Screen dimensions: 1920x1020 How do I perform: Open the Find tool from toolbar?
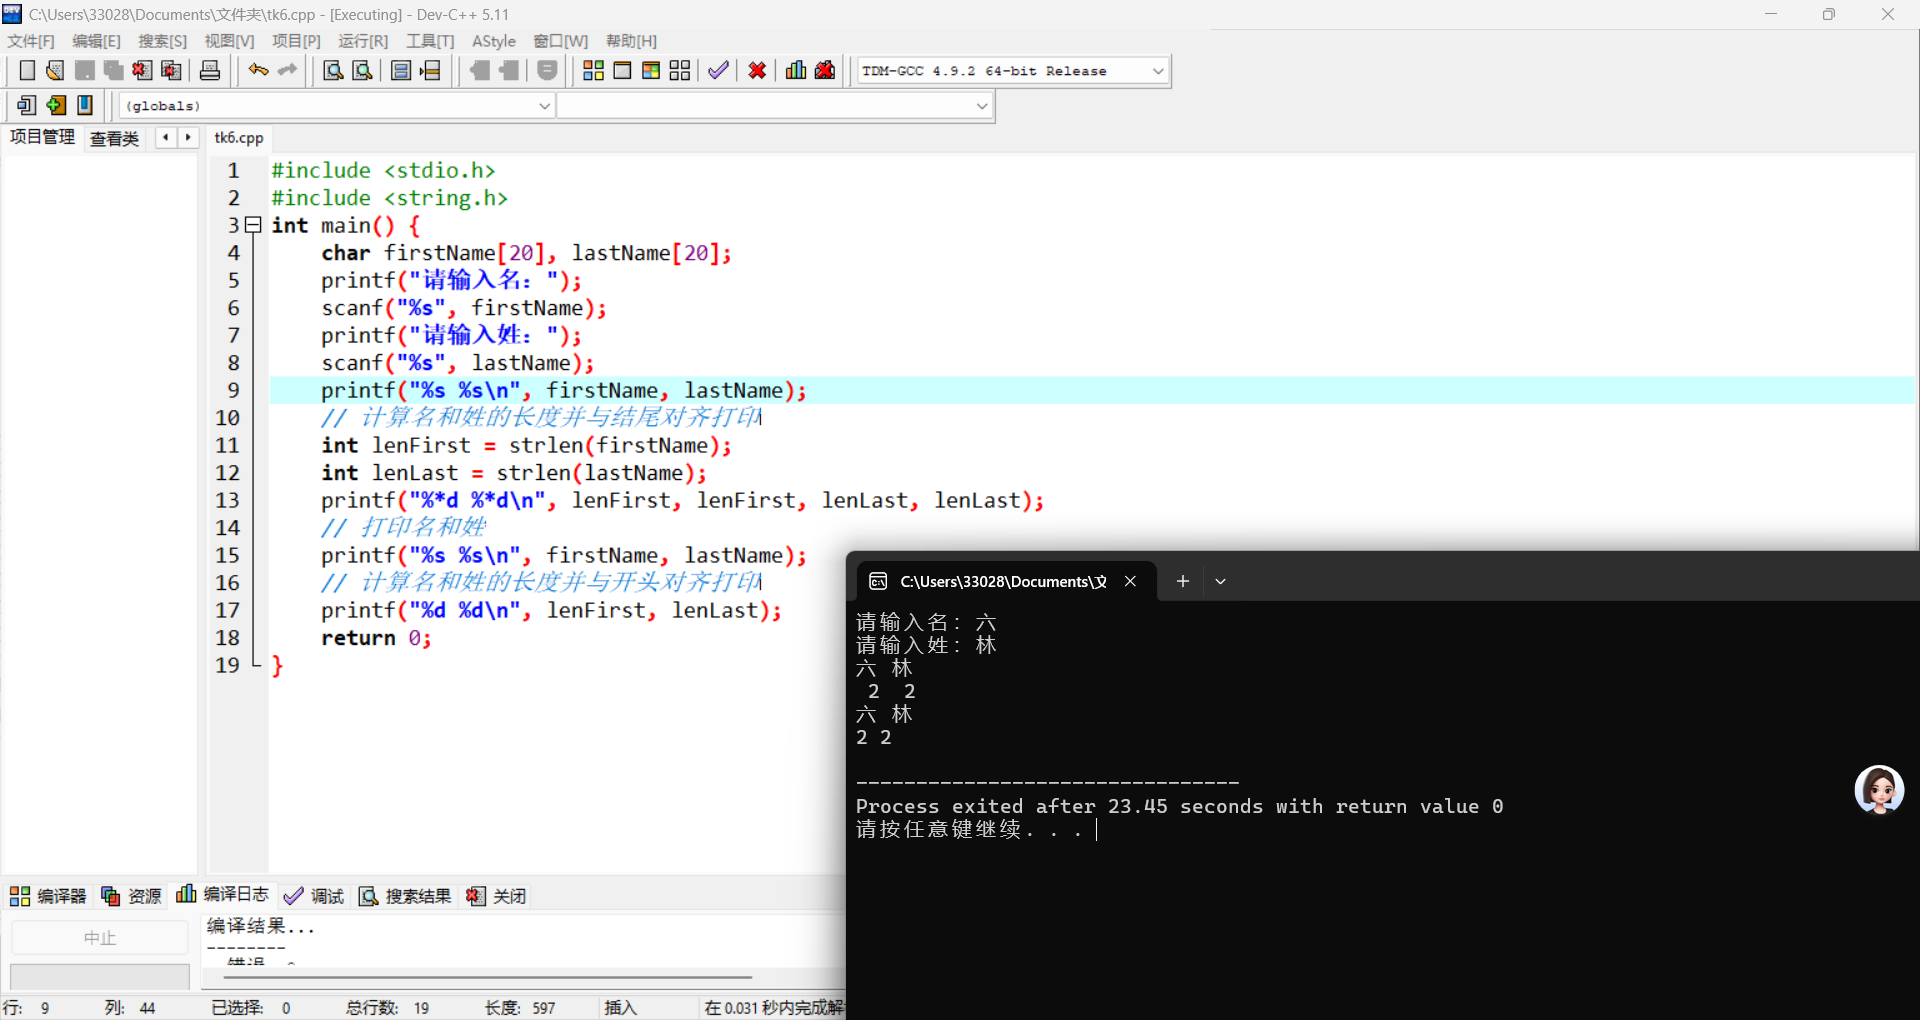click(334, 70)
